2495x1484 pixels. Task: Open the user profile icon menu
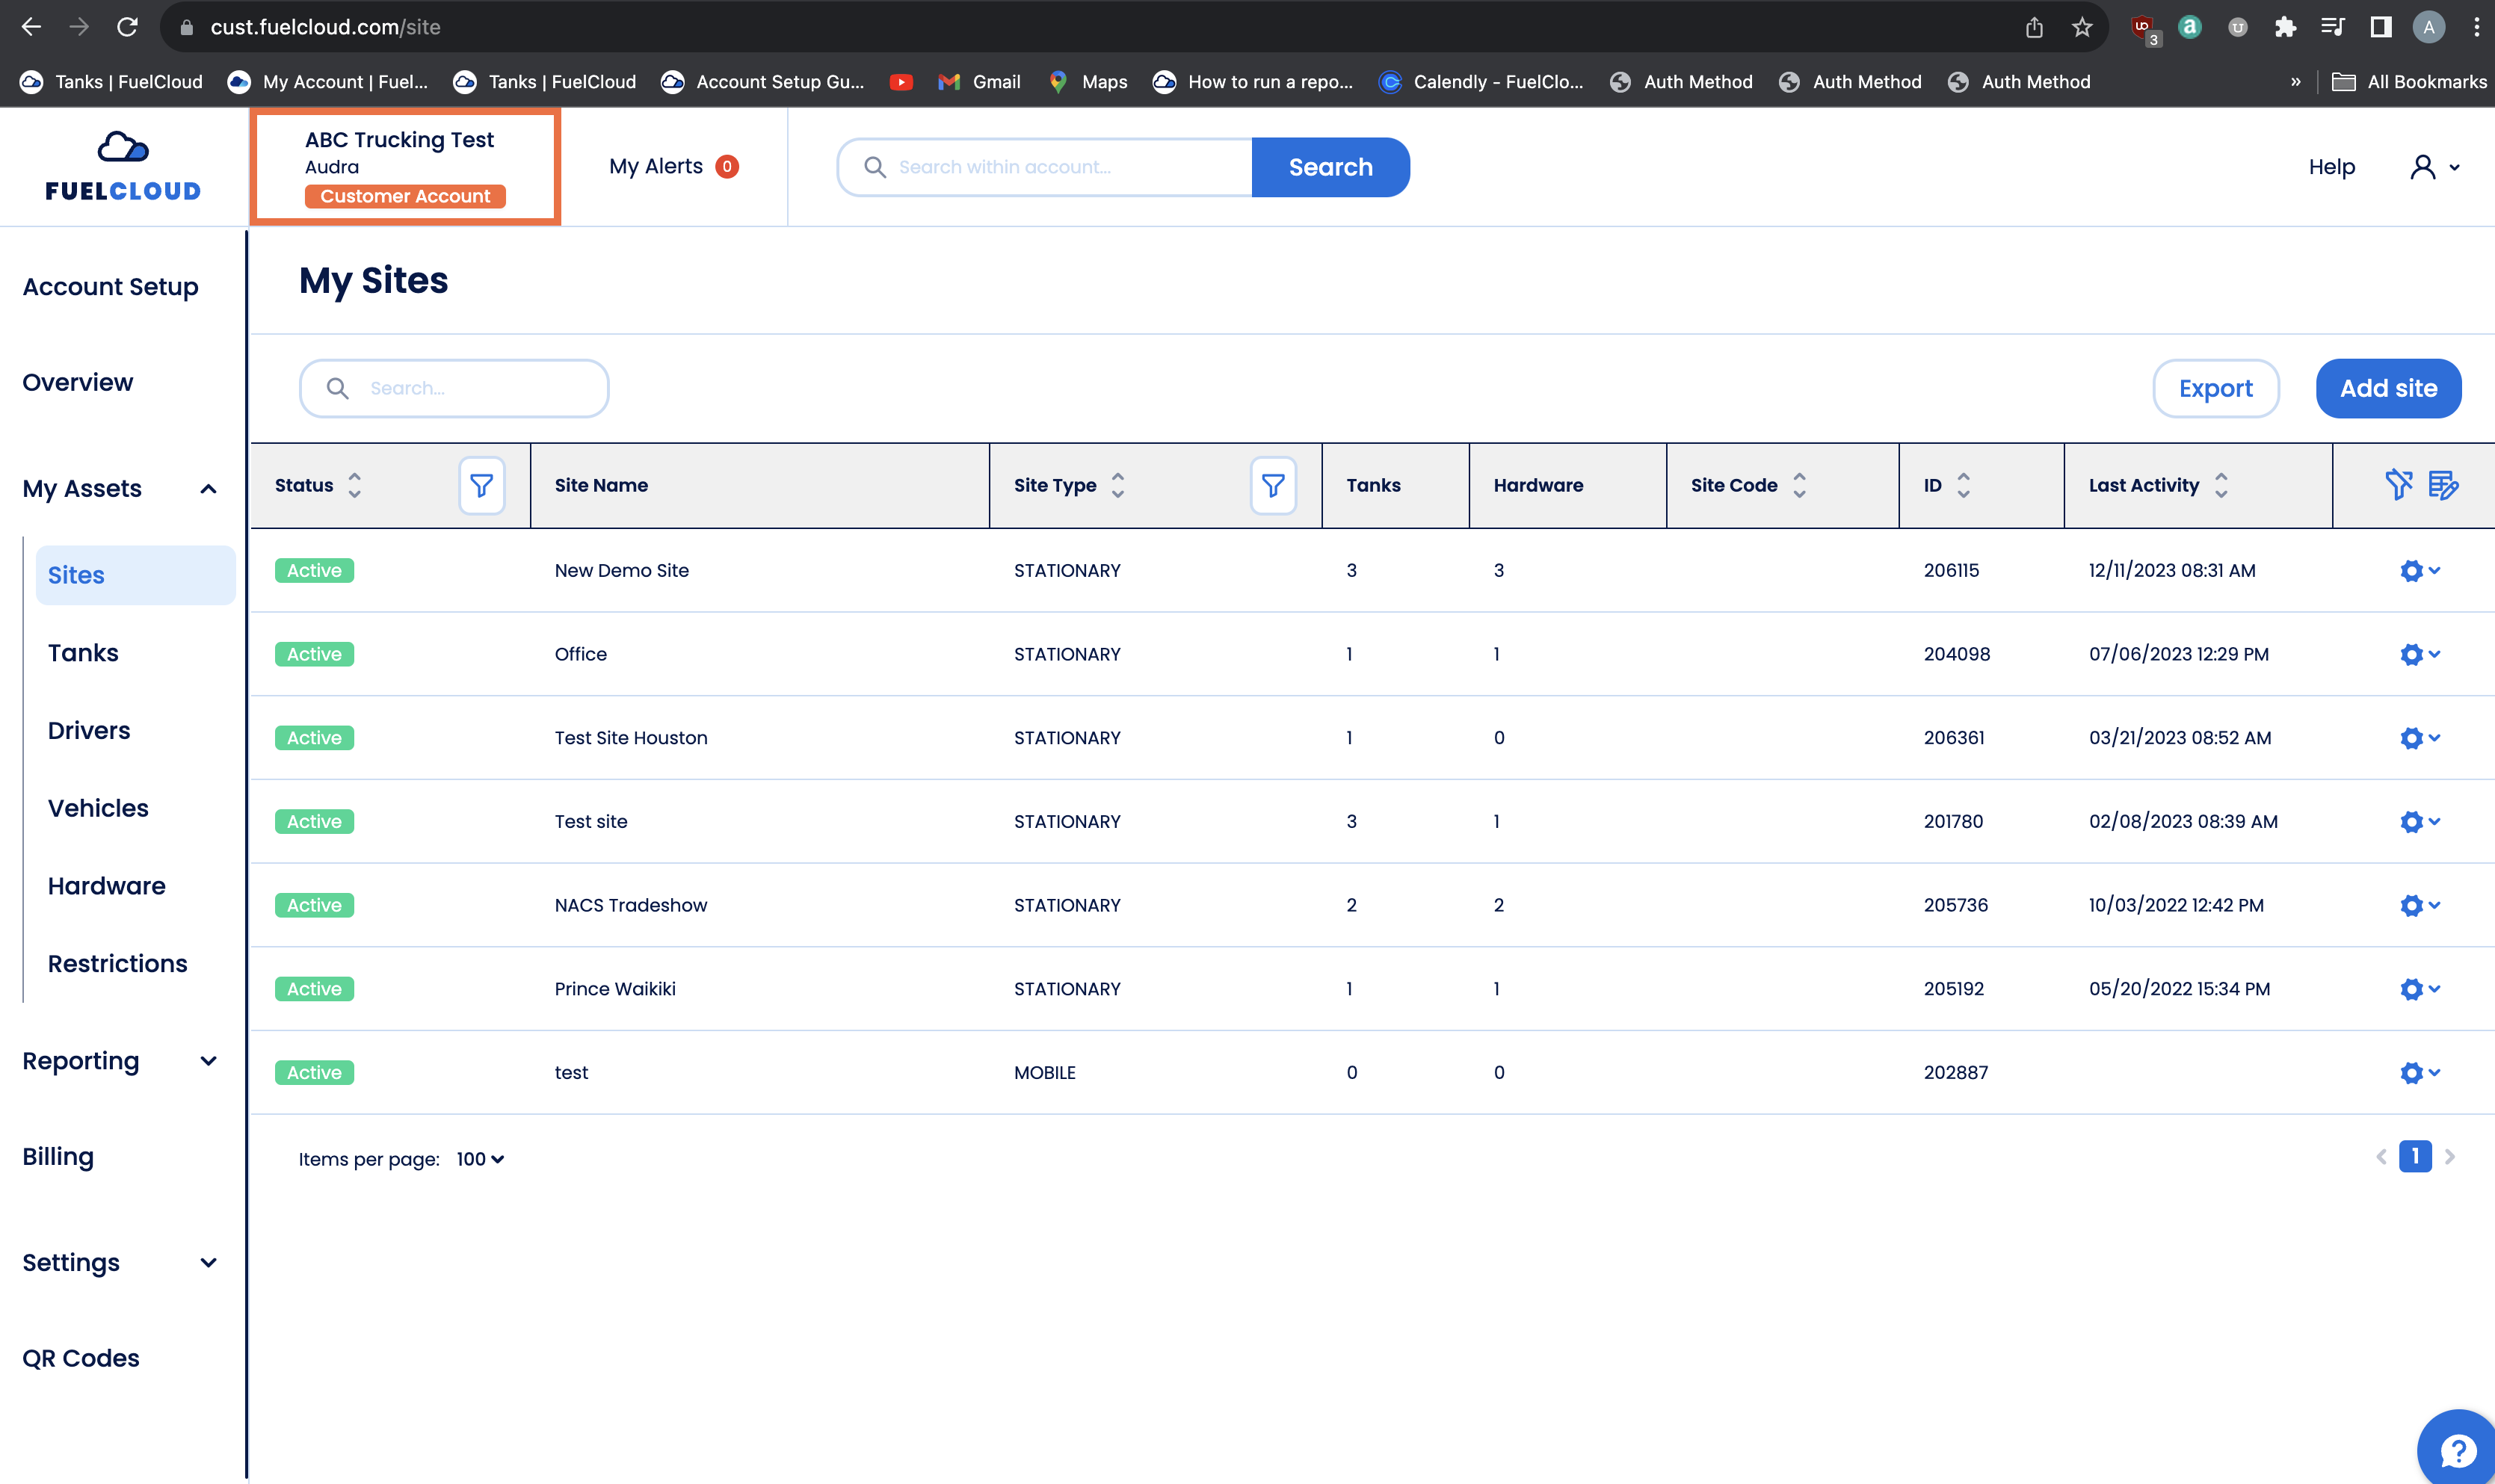coord(2434,167)
